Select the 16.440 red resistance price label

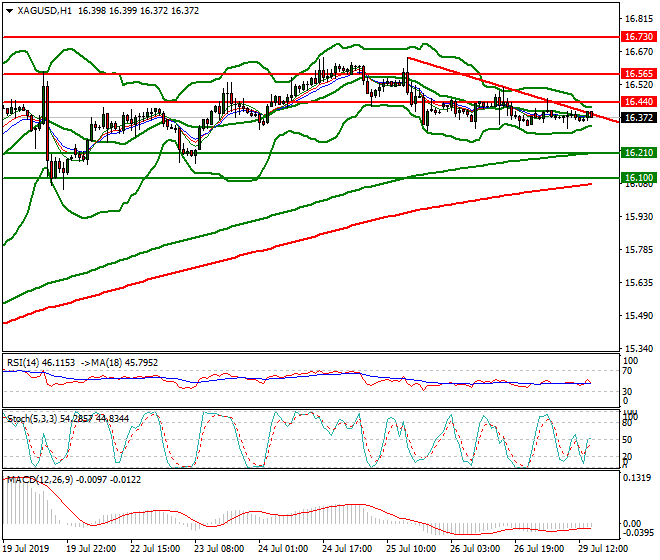(x=639, y=101)
